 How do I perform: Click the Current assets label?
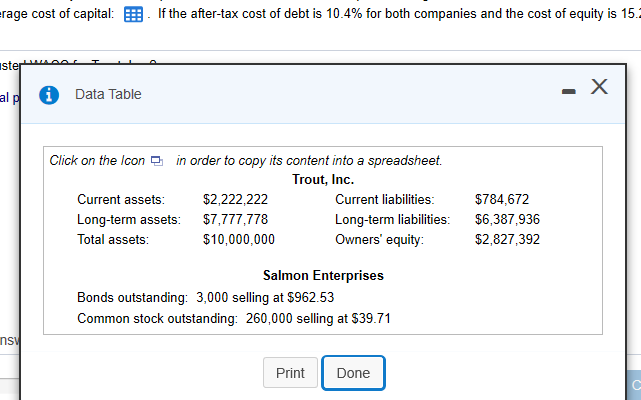point(121,200)
